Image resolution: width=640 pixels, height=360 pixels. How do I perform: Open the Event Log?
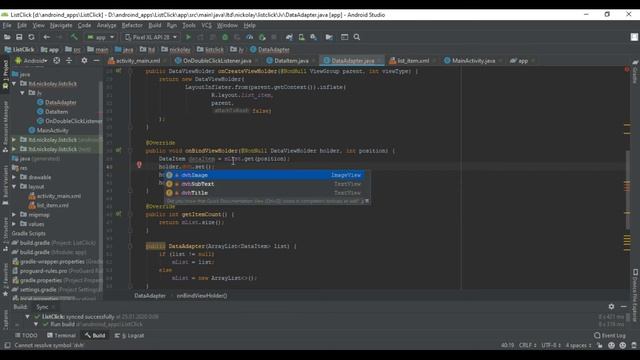click(x=610, y=336)
